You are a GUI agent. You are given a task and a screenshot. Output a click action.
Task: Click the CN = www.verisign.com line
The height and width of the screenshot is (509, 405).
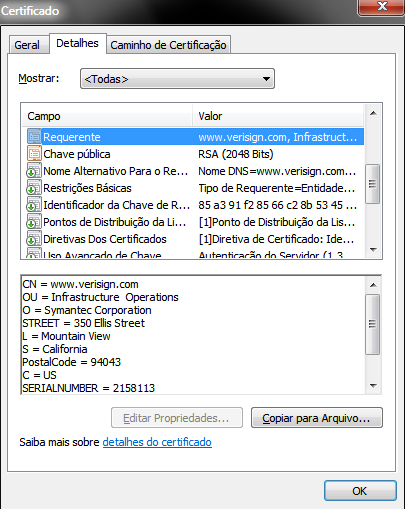pos(80,284)
